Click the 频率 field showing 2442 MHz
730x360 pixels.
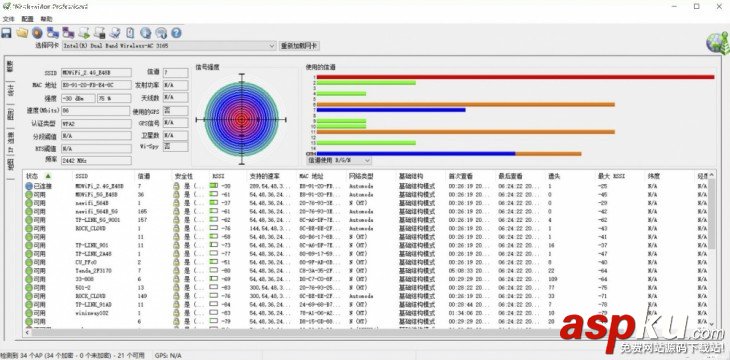(96, 160)
